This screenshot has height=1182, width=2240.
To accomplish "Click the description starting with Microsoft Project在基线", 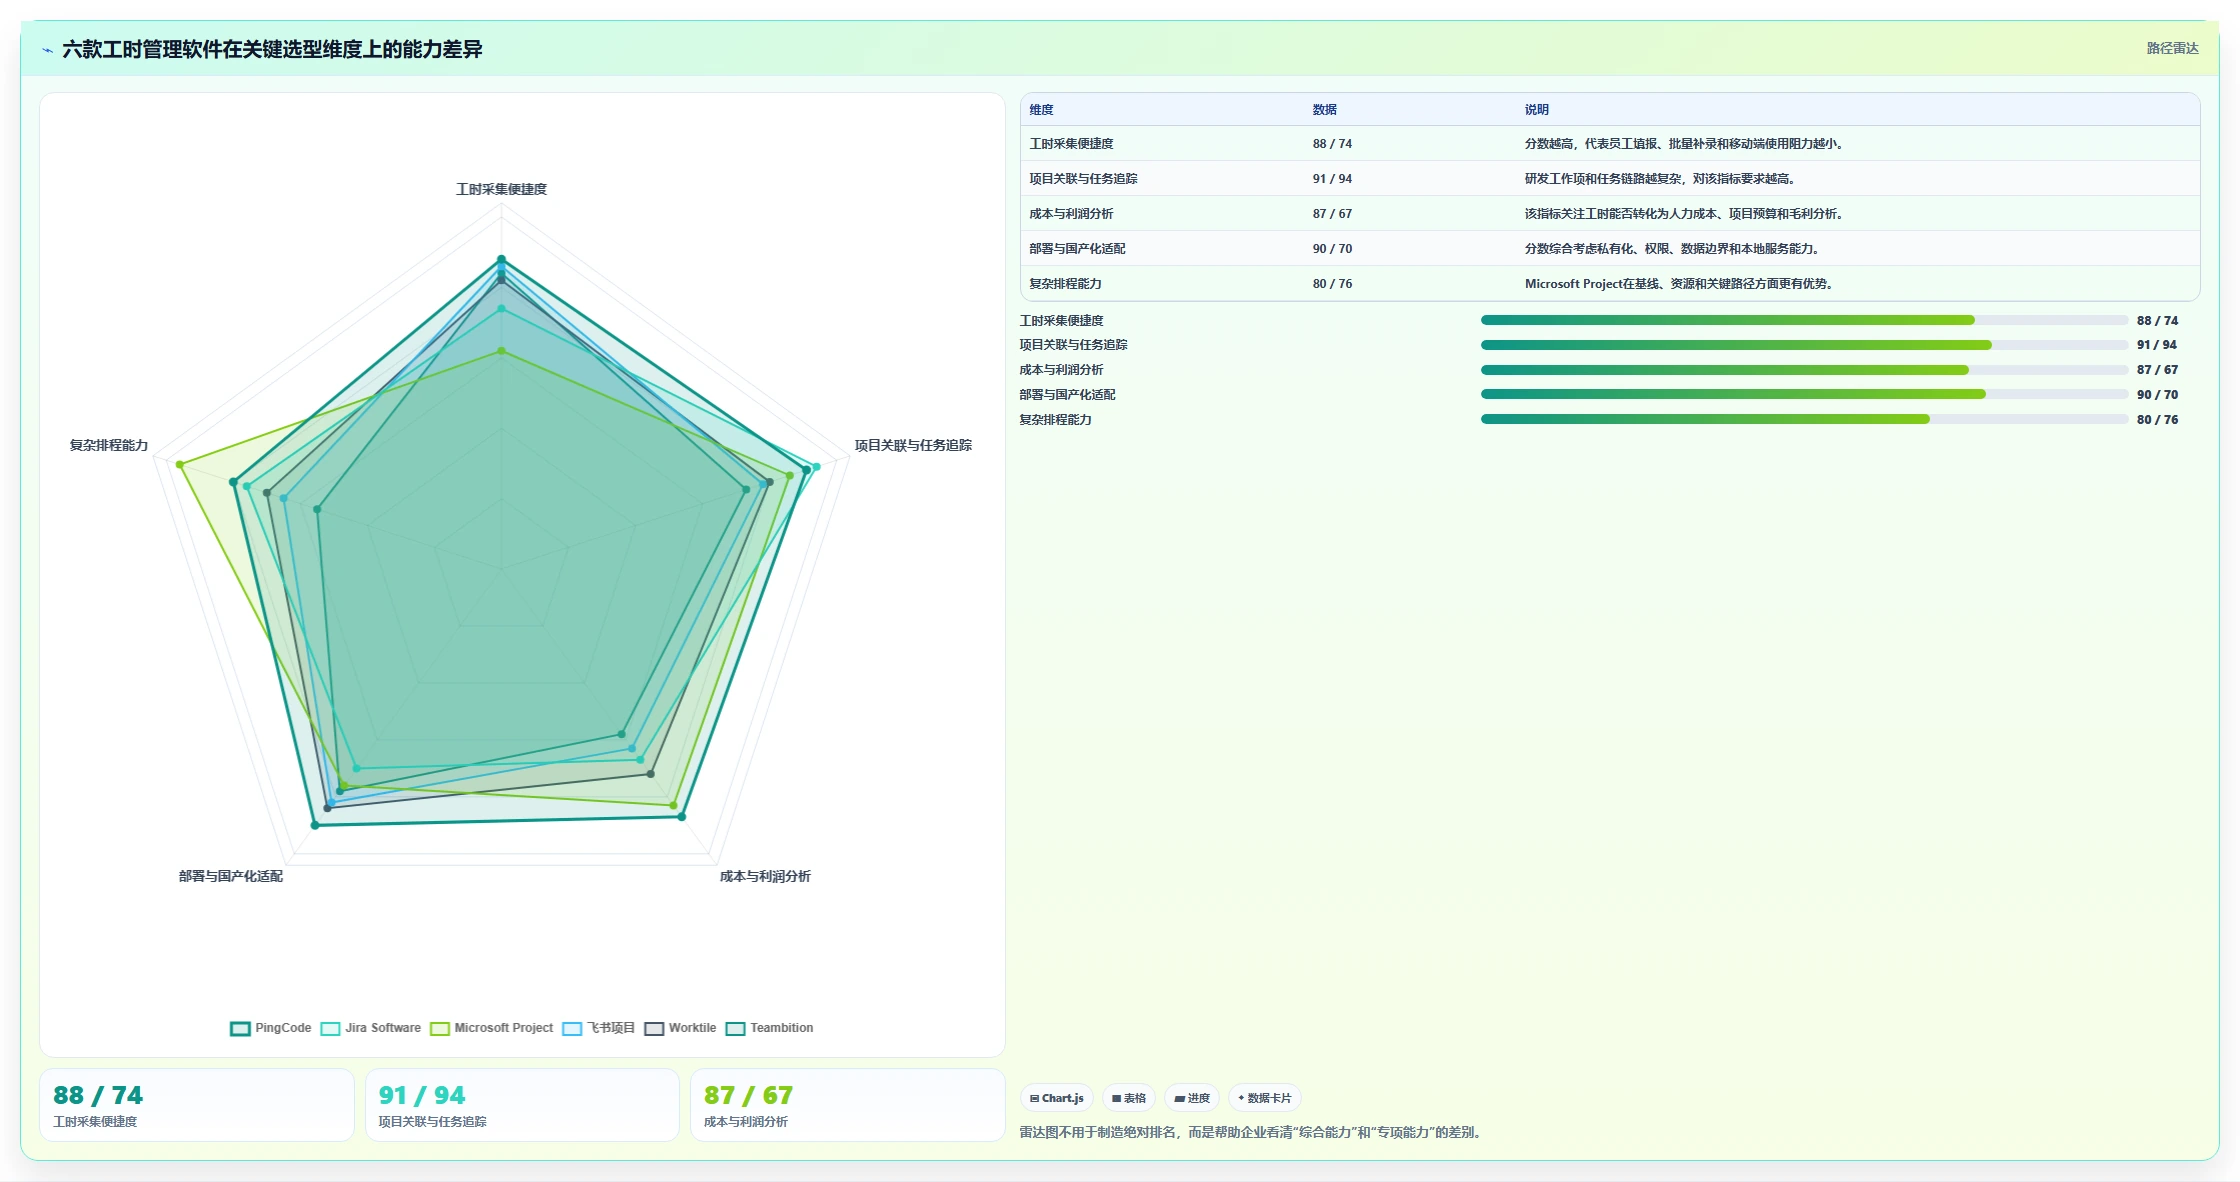I will 1680,284.
